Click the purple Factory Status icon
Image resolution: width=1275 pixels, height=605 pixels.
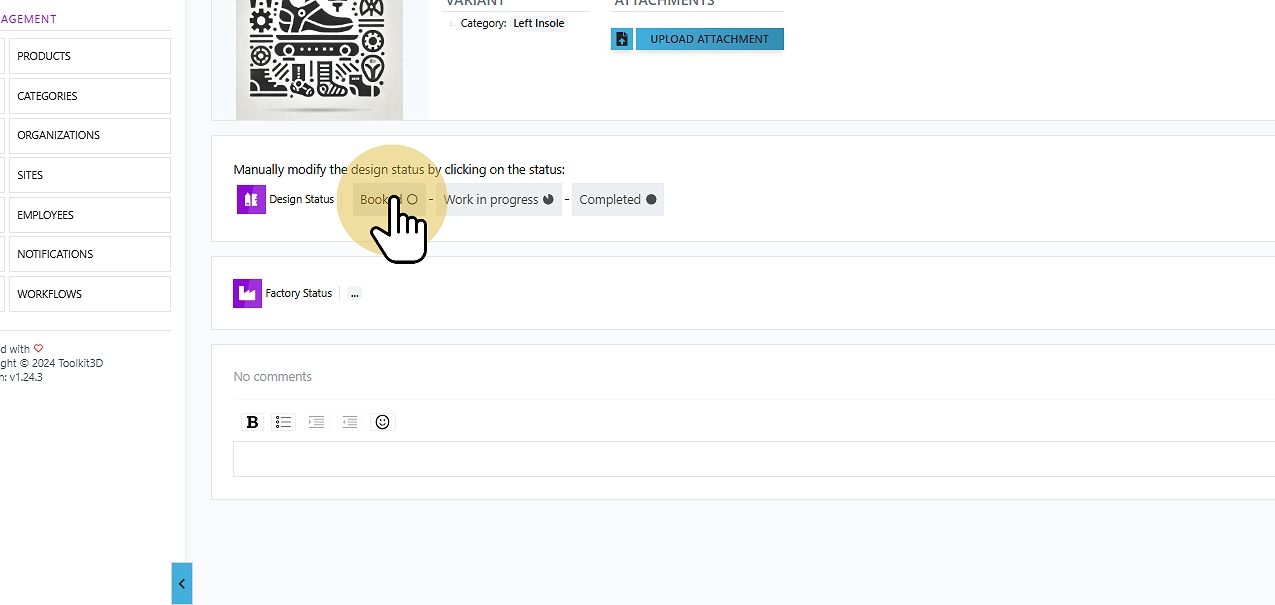point(247,293)
